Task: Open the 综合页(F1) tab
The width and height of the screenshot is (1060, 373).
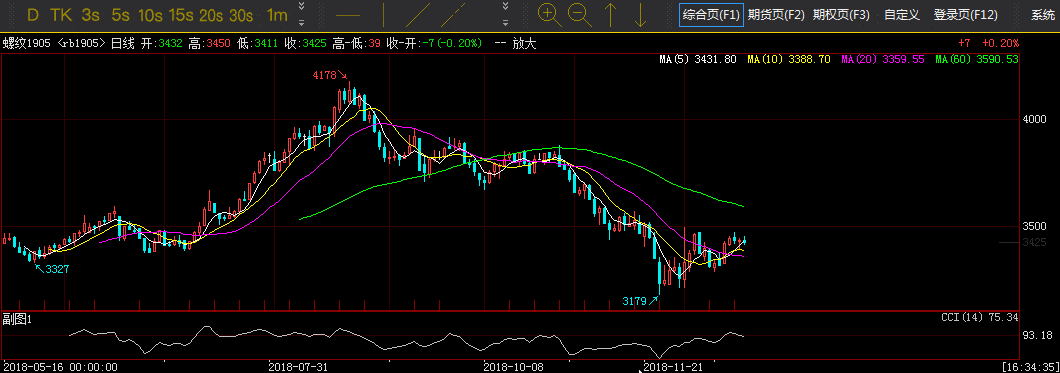Action: point(711,15)
